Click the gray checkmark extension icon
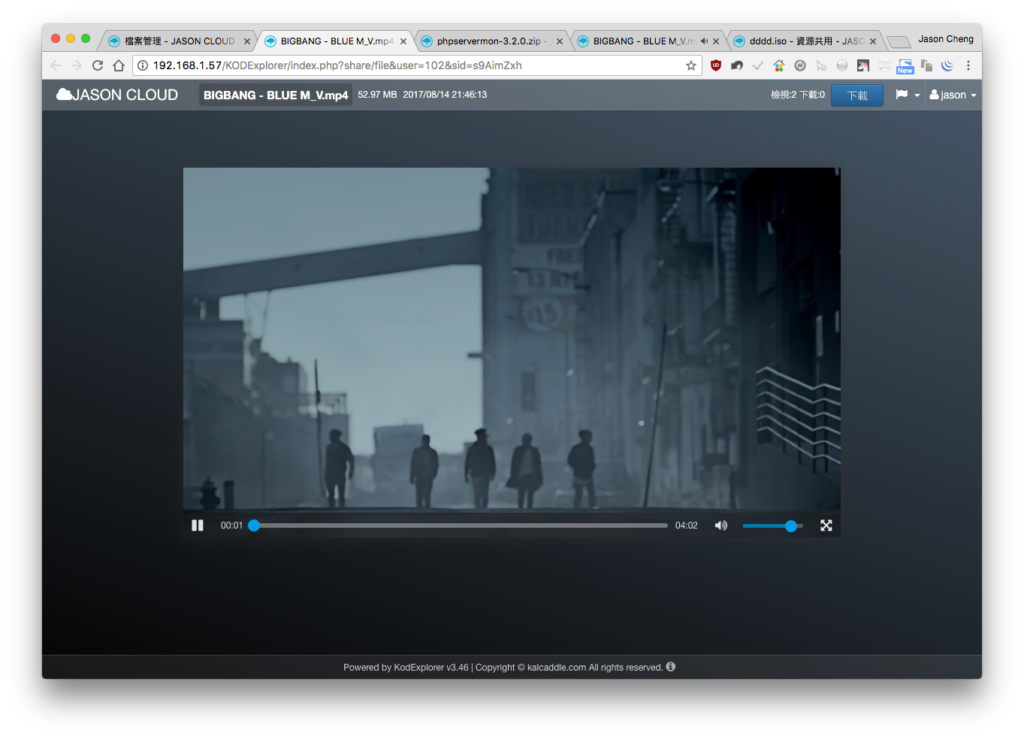The image size is (1024, 739). [758, 65]
